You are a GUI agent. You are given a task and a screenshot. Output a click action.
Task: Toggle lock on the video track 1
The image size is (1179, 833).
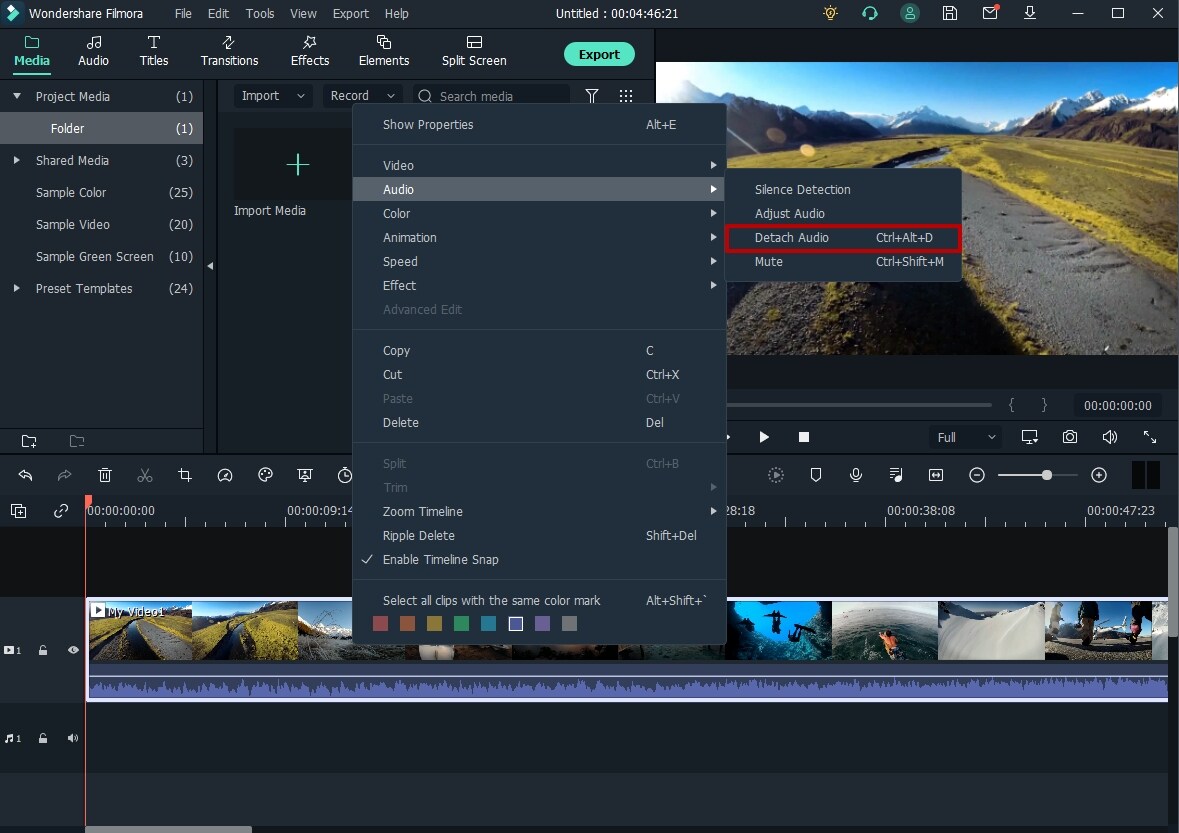[x=43, y=650]
